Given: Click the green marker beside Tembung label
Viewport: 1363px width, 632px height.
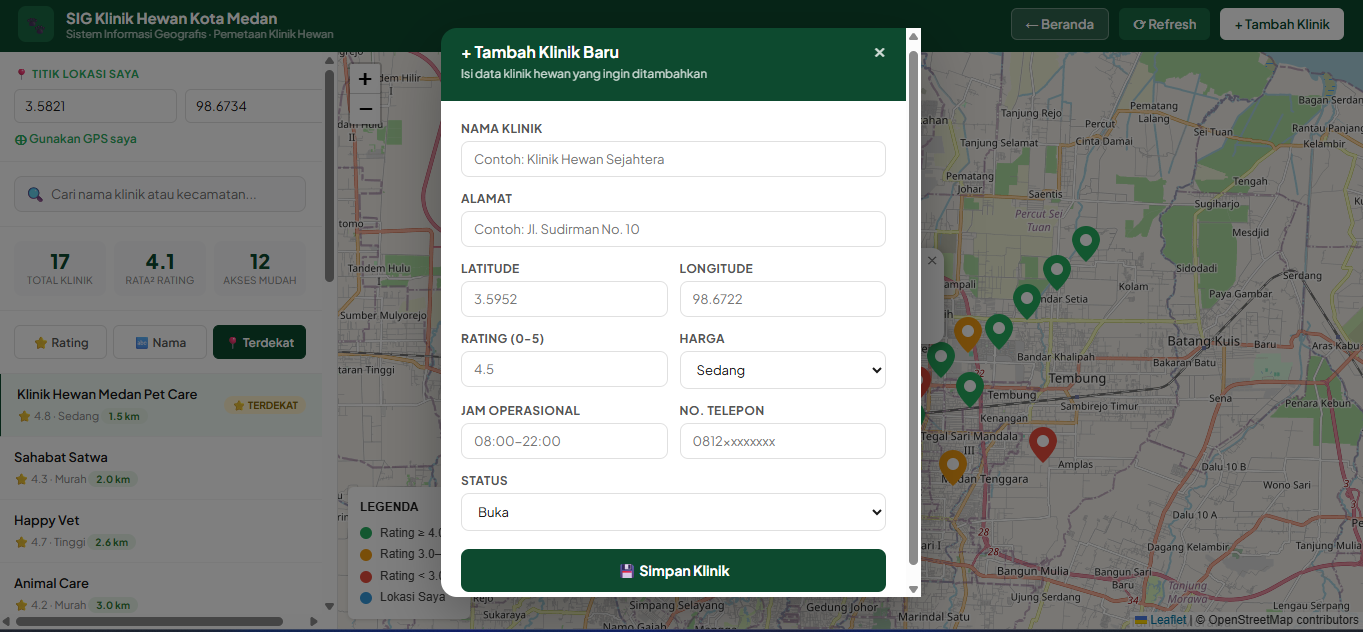Looking at the screenshot, I should pyautogui.click(x=969, y=389).
